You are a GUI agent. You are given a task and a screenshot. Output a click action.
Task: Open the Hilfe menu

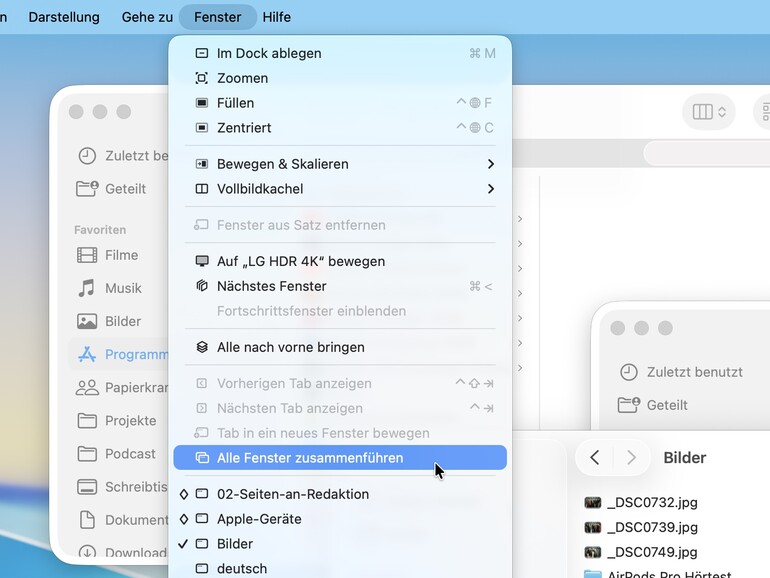(276, 17)
